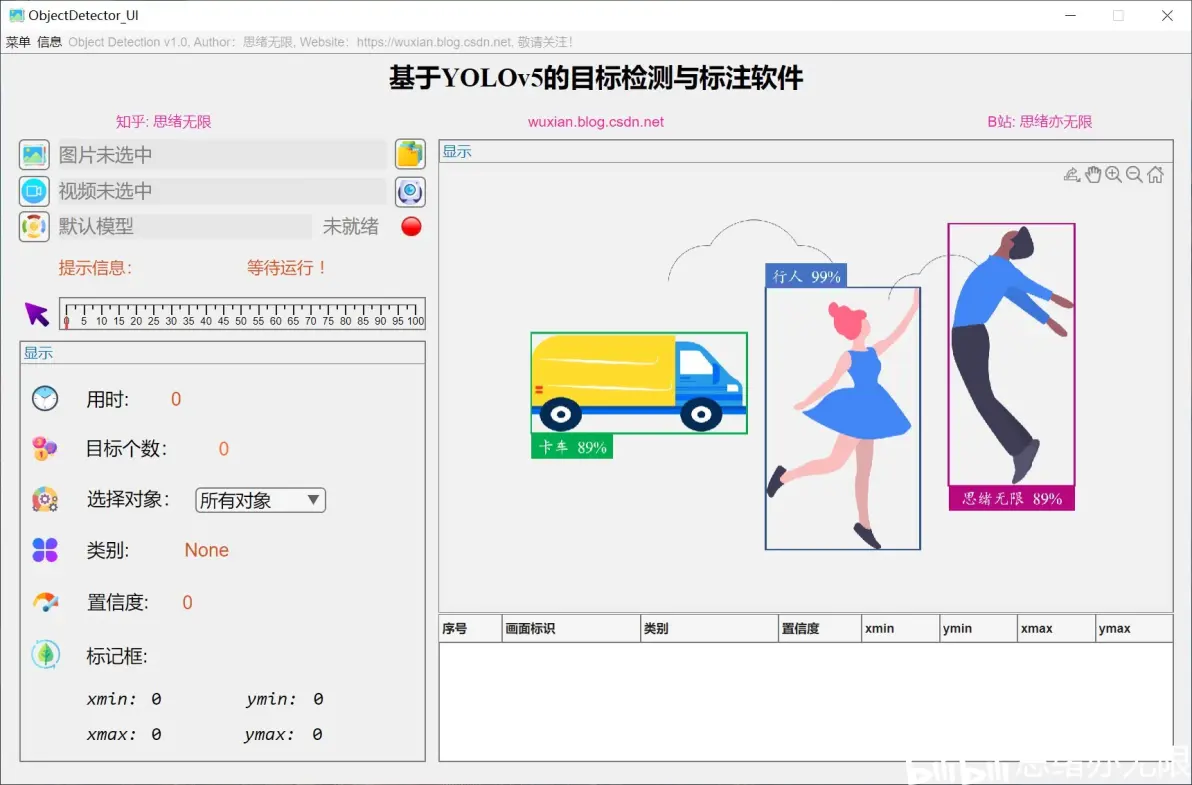This screenshot has width=1192, height=785.
Task: Select the zoom out magnifier tool
Action: coord(1134,175)
